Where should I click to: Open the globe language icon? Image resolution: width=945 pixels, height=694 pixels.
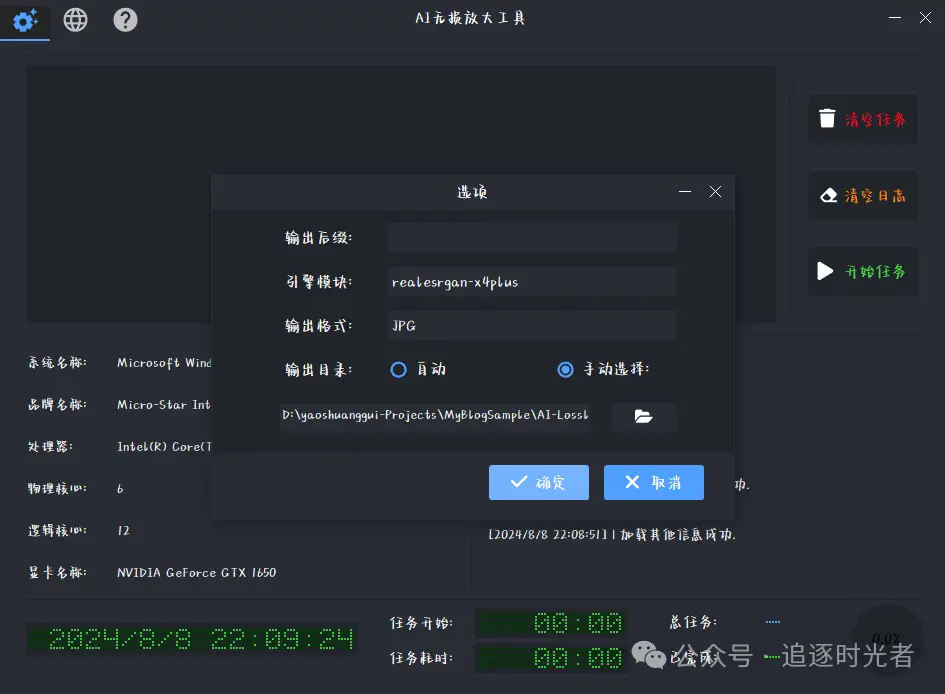pos(75,19)
